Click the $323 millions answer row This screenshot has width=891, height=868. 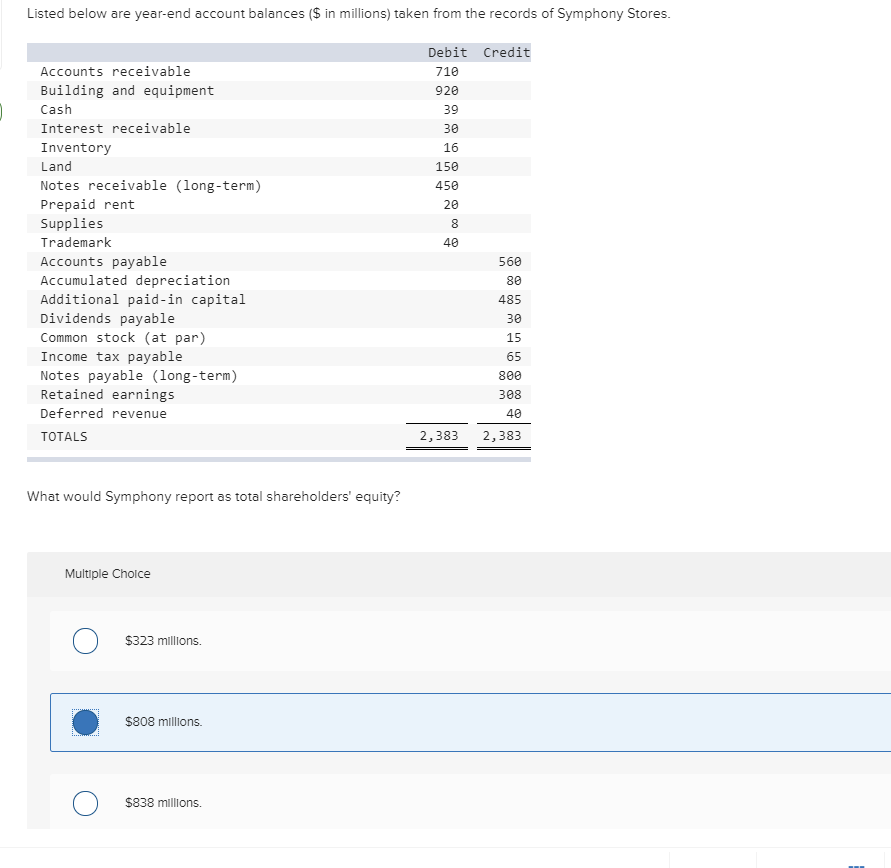tap(300, 640)
